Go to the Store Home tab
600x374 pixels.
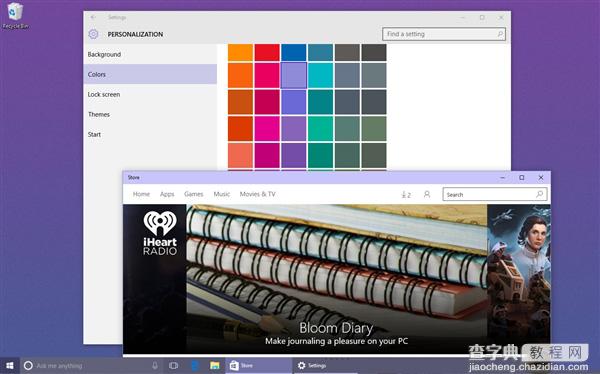coord(141,194)
